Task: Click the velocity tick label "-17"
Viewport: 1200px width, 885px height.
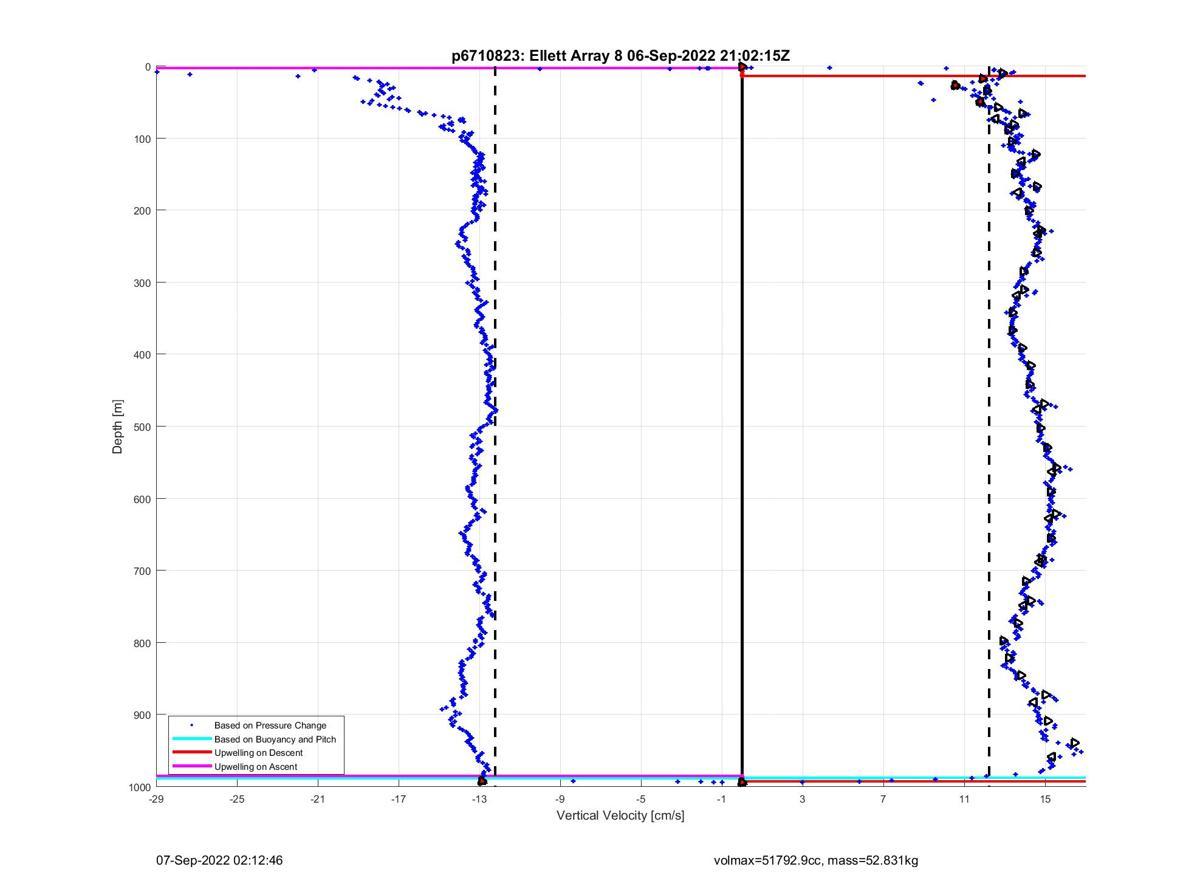Action: (399, 799)
